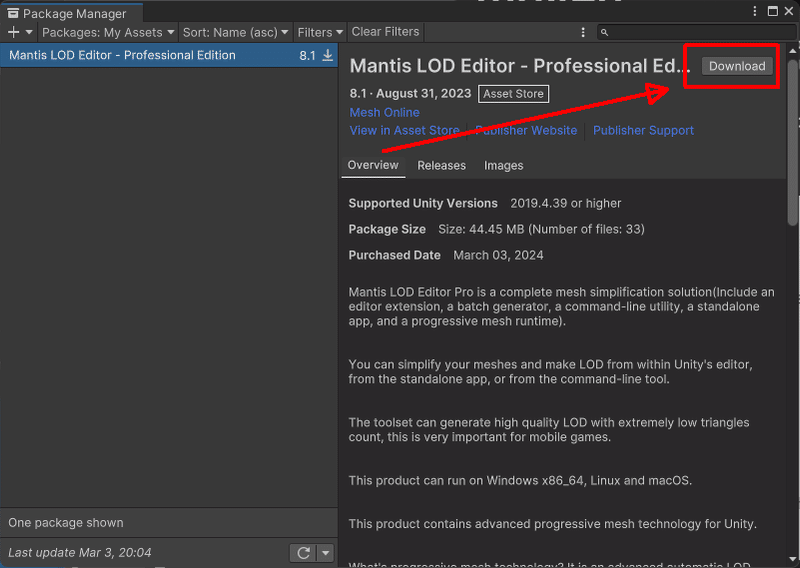Open the View in Asset Store link
This screenshot has height=568, width=800.
[x=404, y=131]
